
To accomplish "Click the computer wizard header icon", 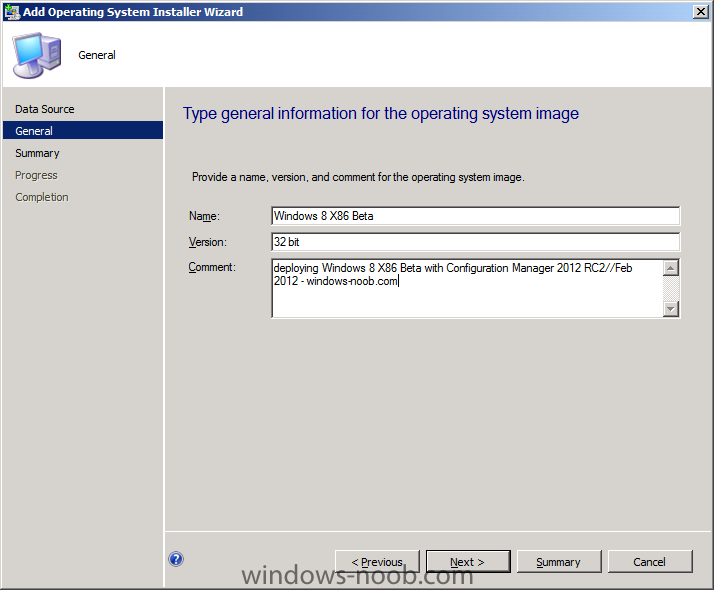I will tap(37, 55).
